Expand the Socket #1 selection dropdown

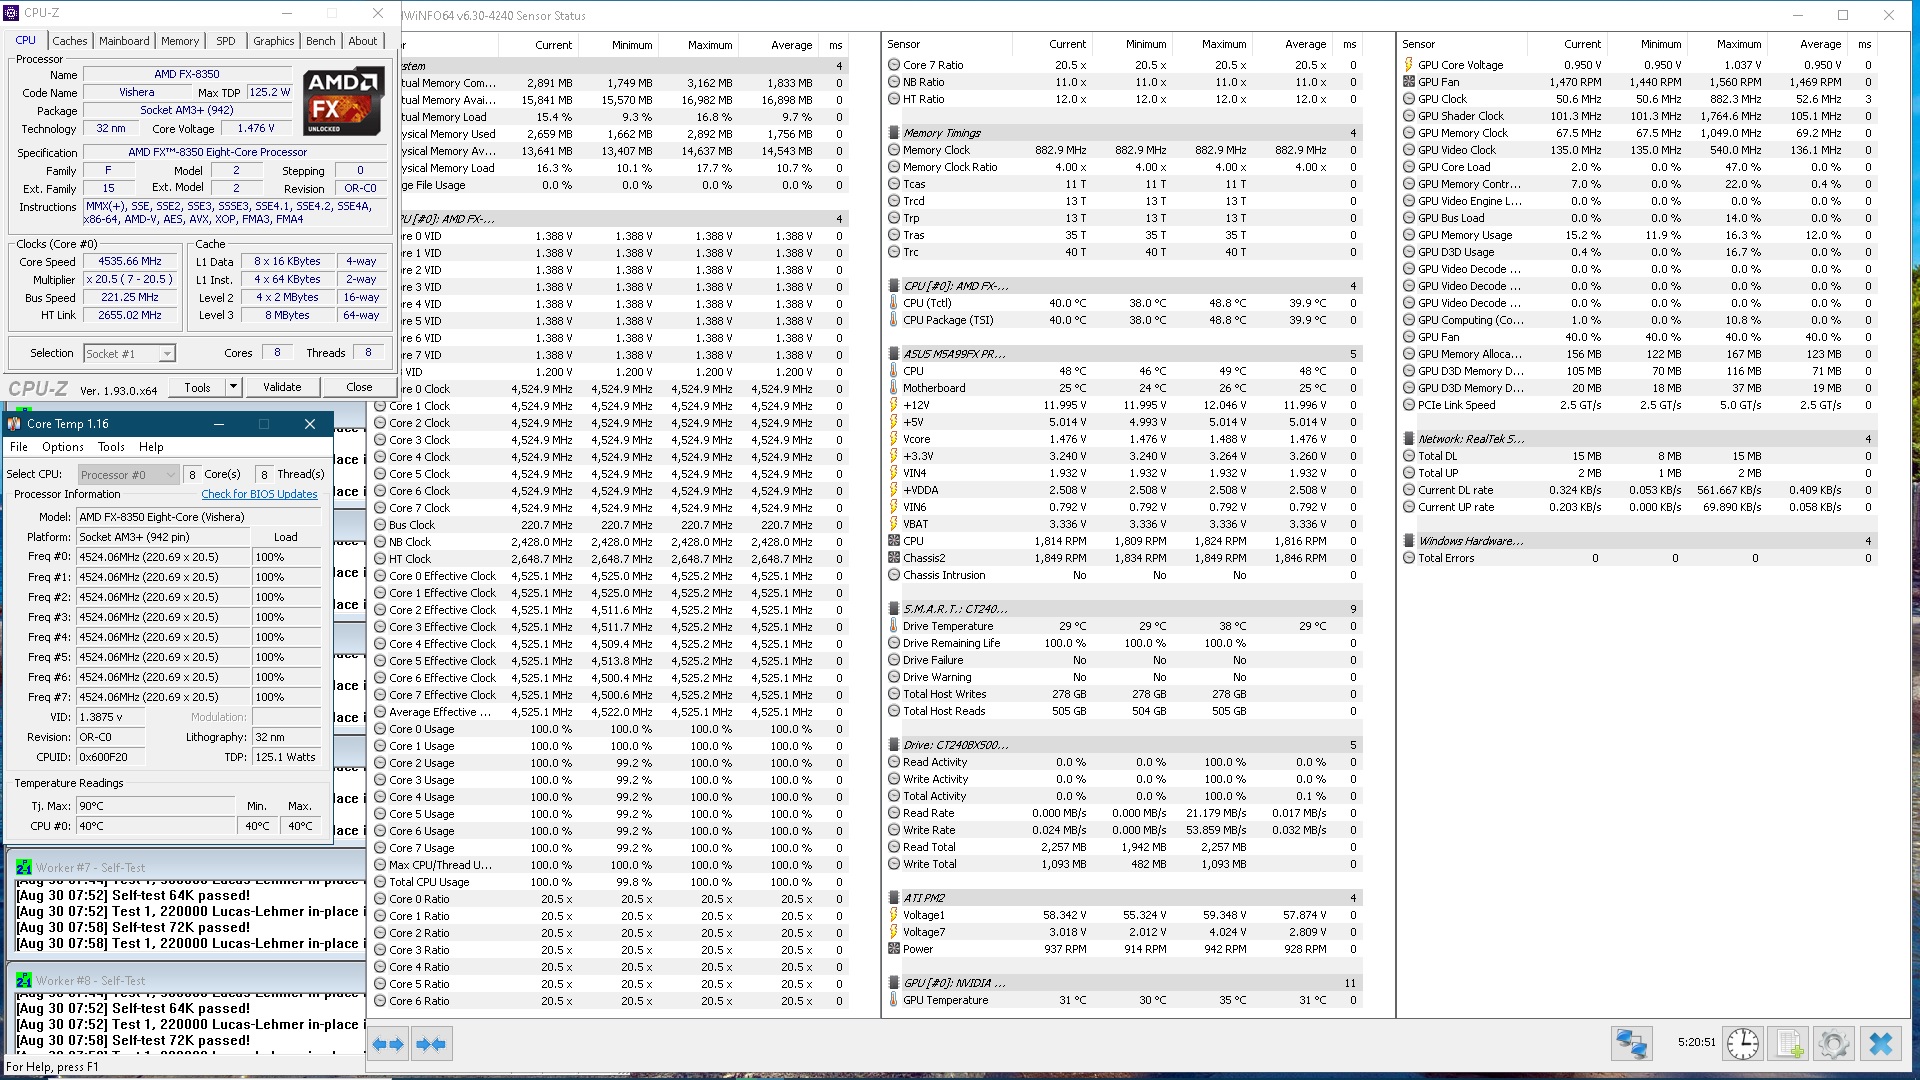tap(167, 354)
